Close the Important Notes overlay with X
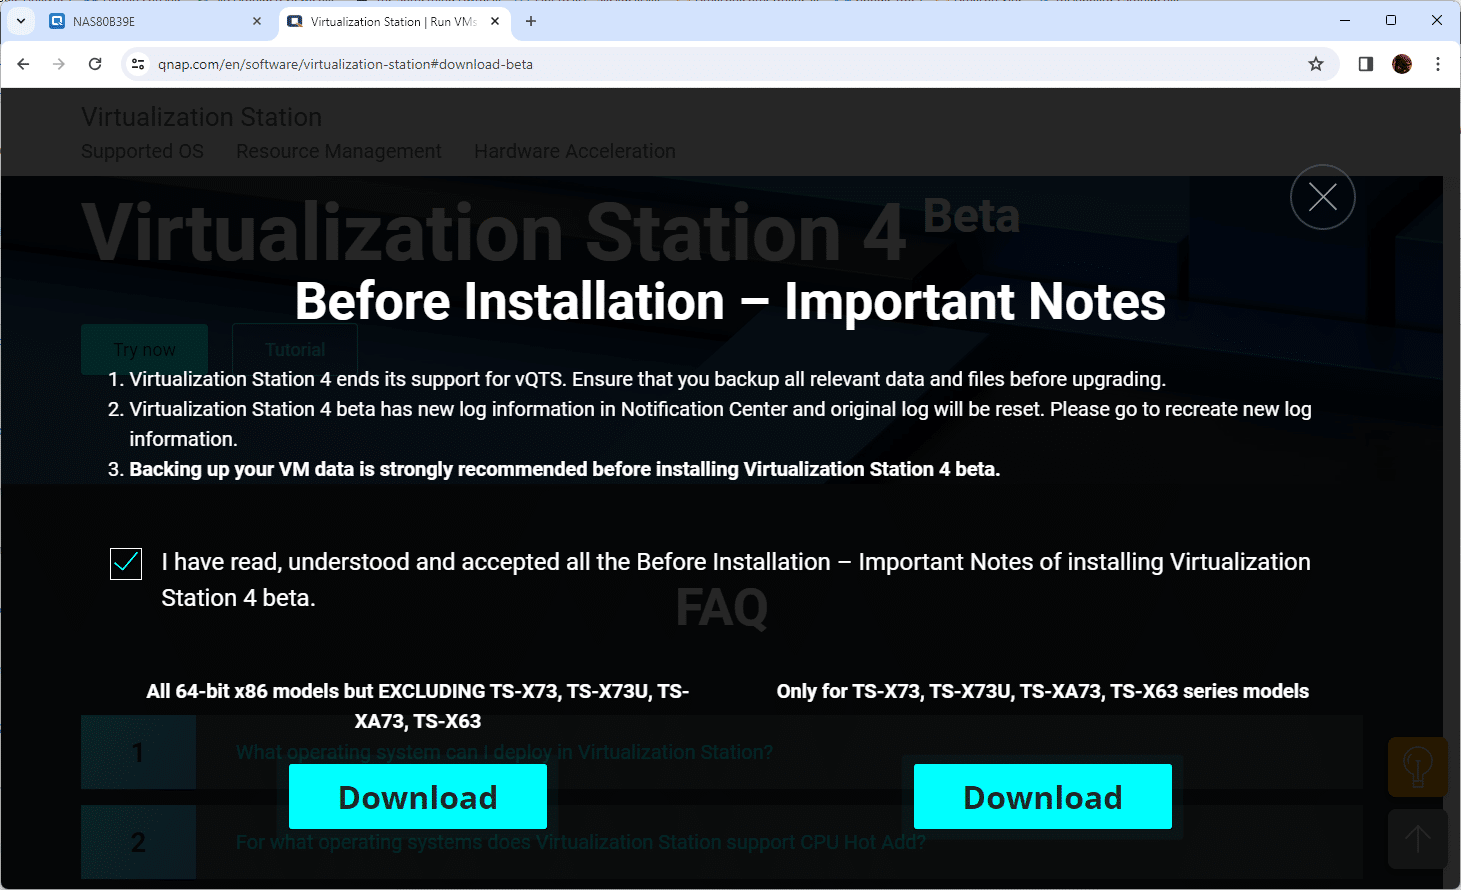Screen dimensions: 1461x890 1322,197
